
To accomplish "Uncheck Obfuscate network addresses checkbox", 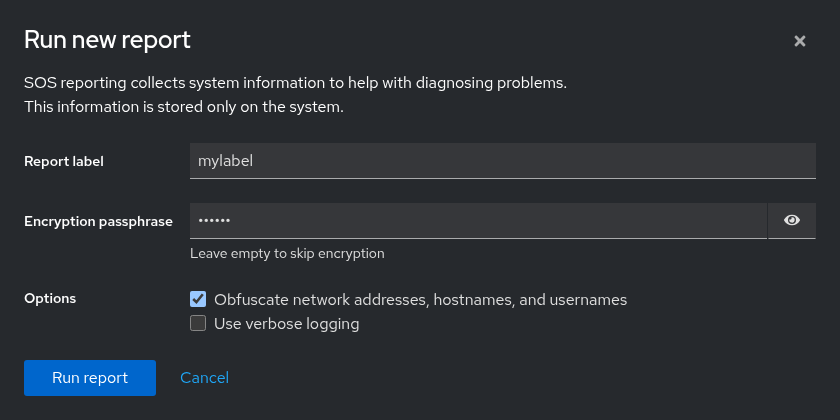I will [198, 299].
